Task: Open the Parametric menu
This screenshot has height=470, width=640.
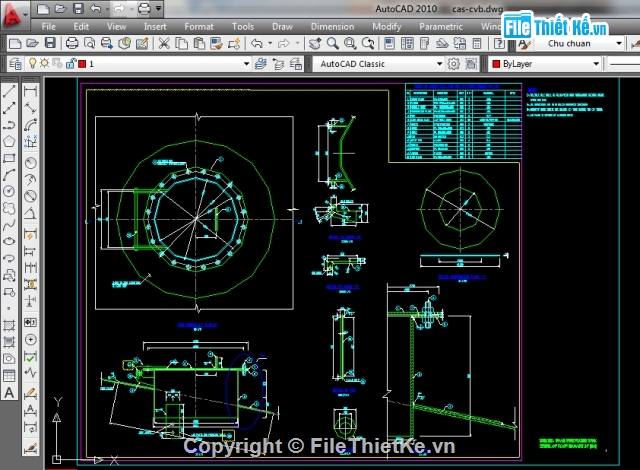Action: (441, 27)
